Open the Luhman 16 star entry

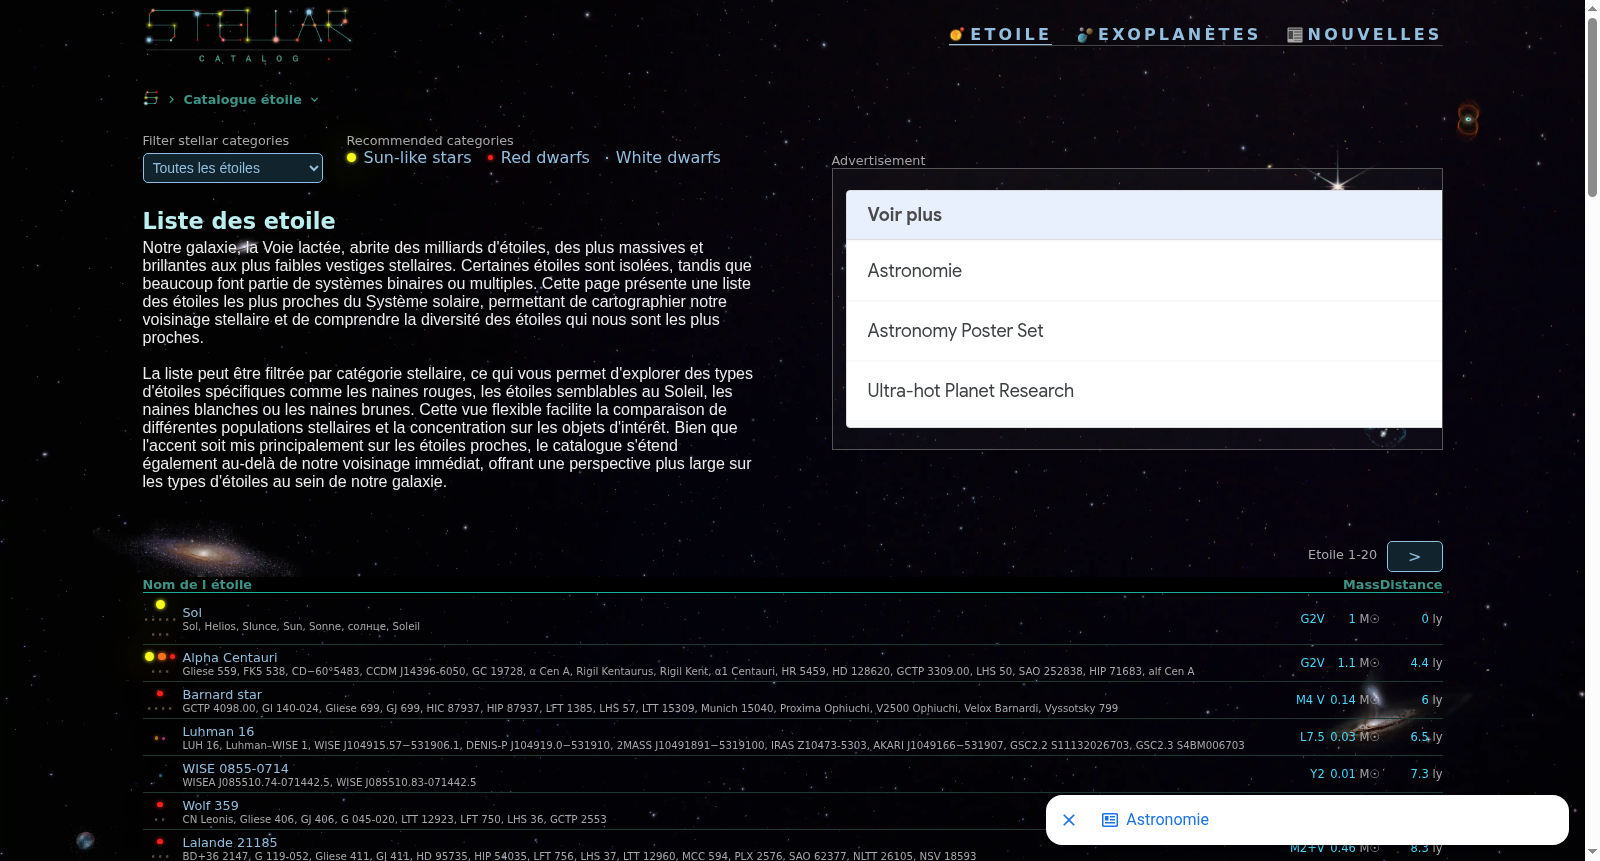click(x=218, y=732)
